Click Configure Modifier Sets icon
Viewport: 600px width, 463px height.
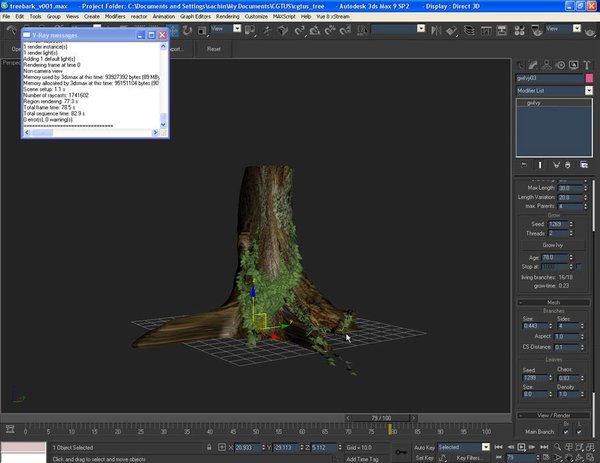tap(585, 164)
